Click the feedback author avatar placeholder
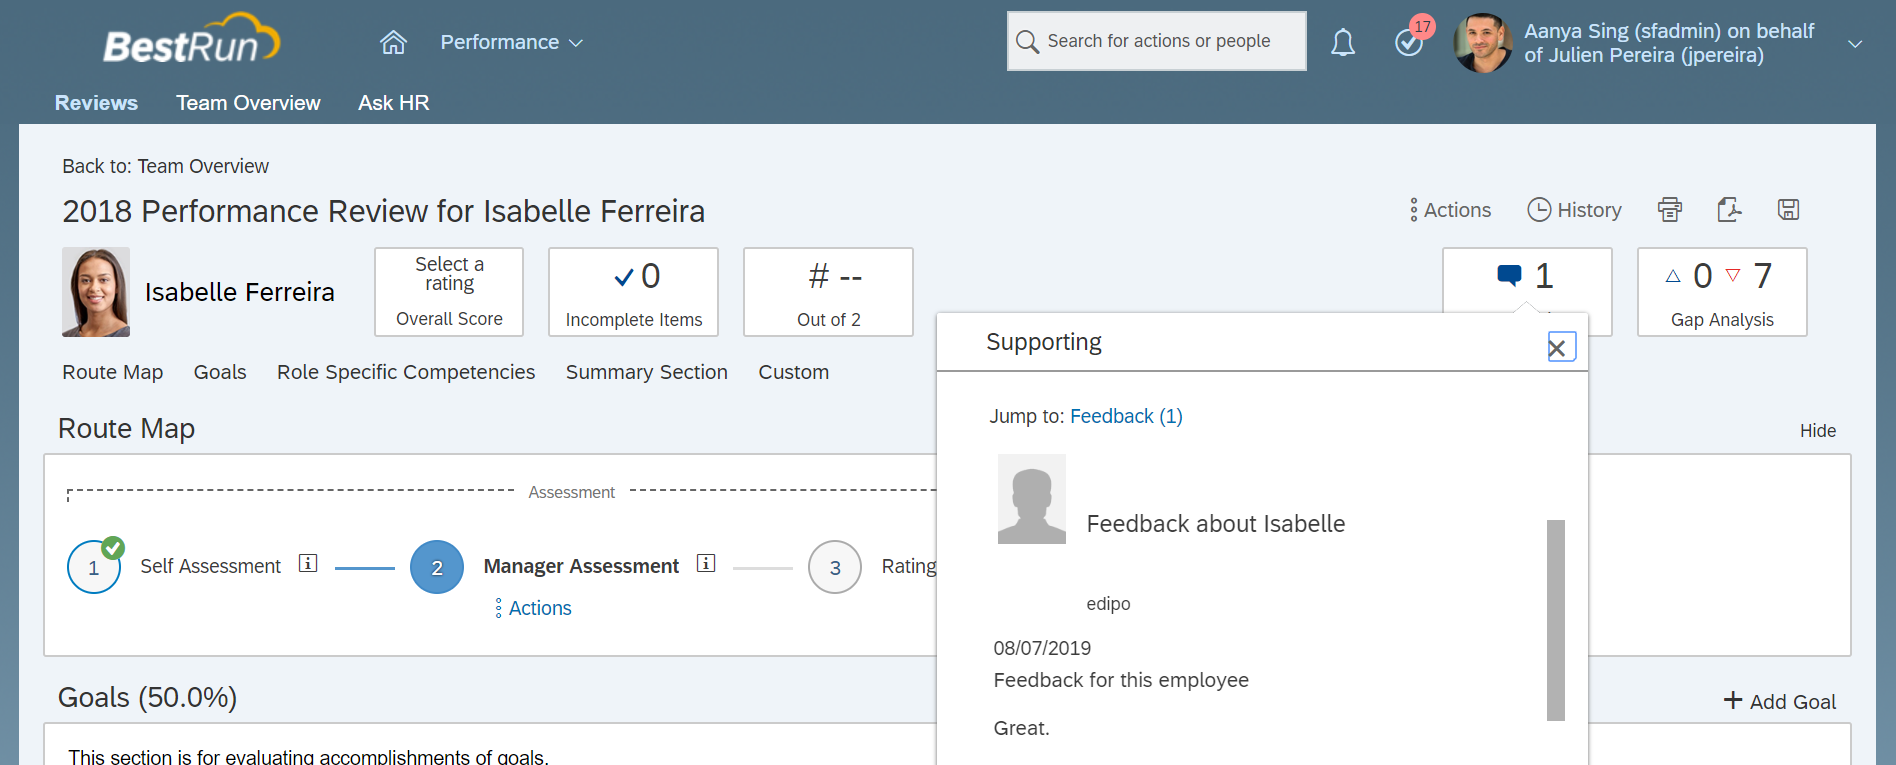1896x765 pixels. point(1032,499)
